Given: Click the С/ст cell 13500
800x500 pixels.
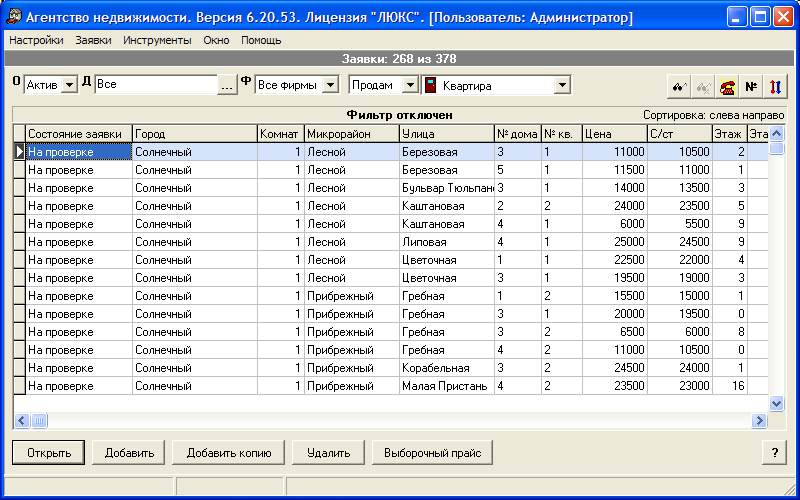Looking at the screenshot, I should coord(680,188).
